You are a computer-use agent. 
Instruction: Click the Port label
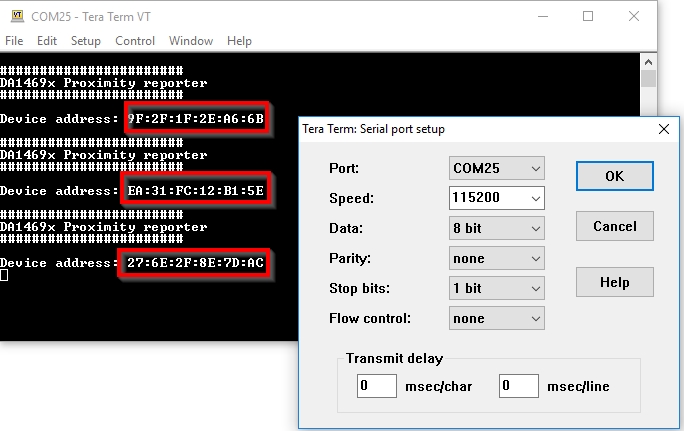click(x=344, y=168)
